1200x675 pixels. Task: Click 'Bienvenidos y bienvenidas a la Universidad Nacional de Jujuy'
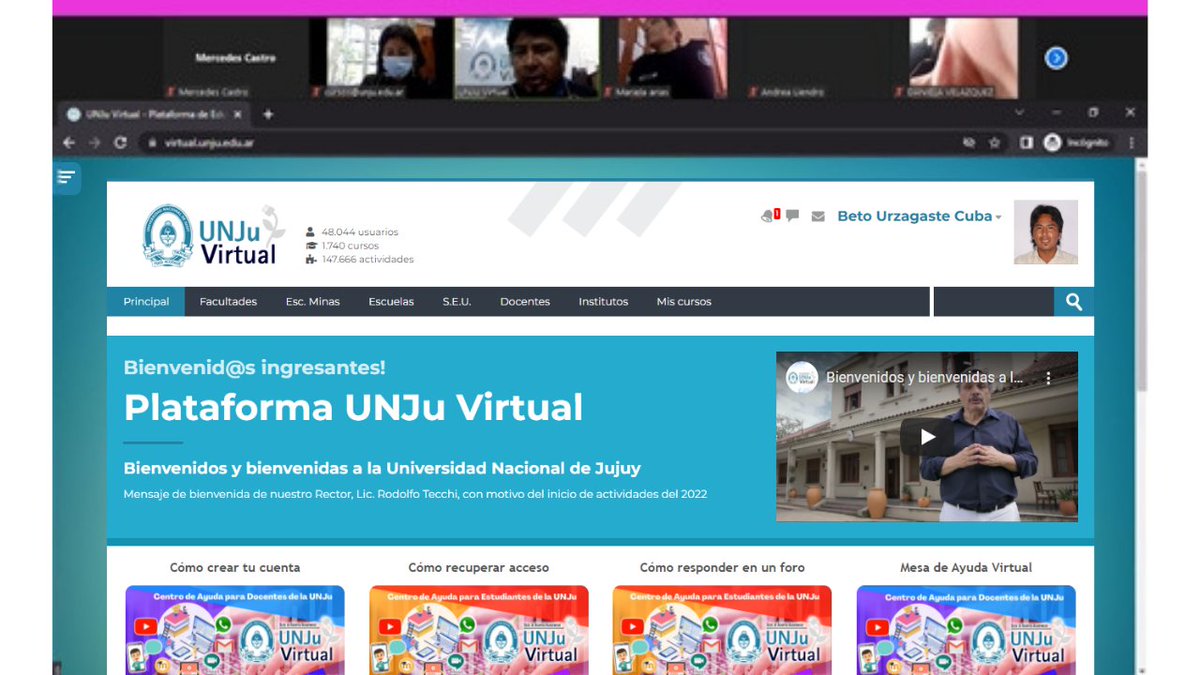point(382,468)
